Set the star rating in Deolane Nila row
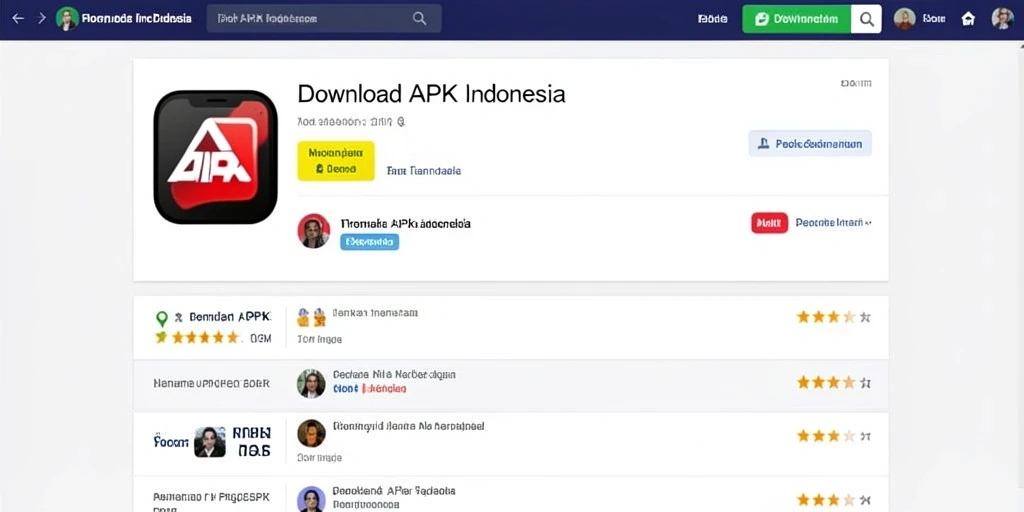1024x512 pixels. pos(833,383)
